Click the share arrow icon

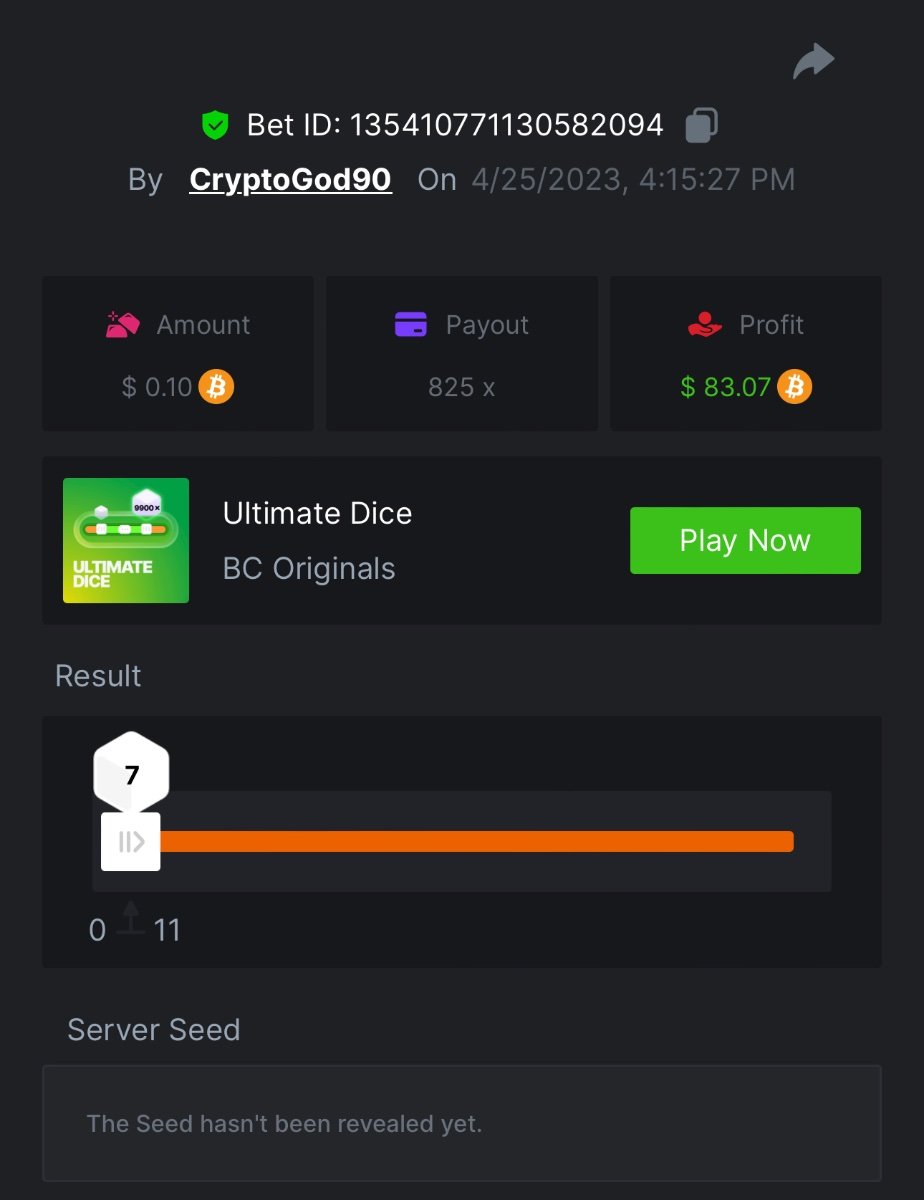814,62
